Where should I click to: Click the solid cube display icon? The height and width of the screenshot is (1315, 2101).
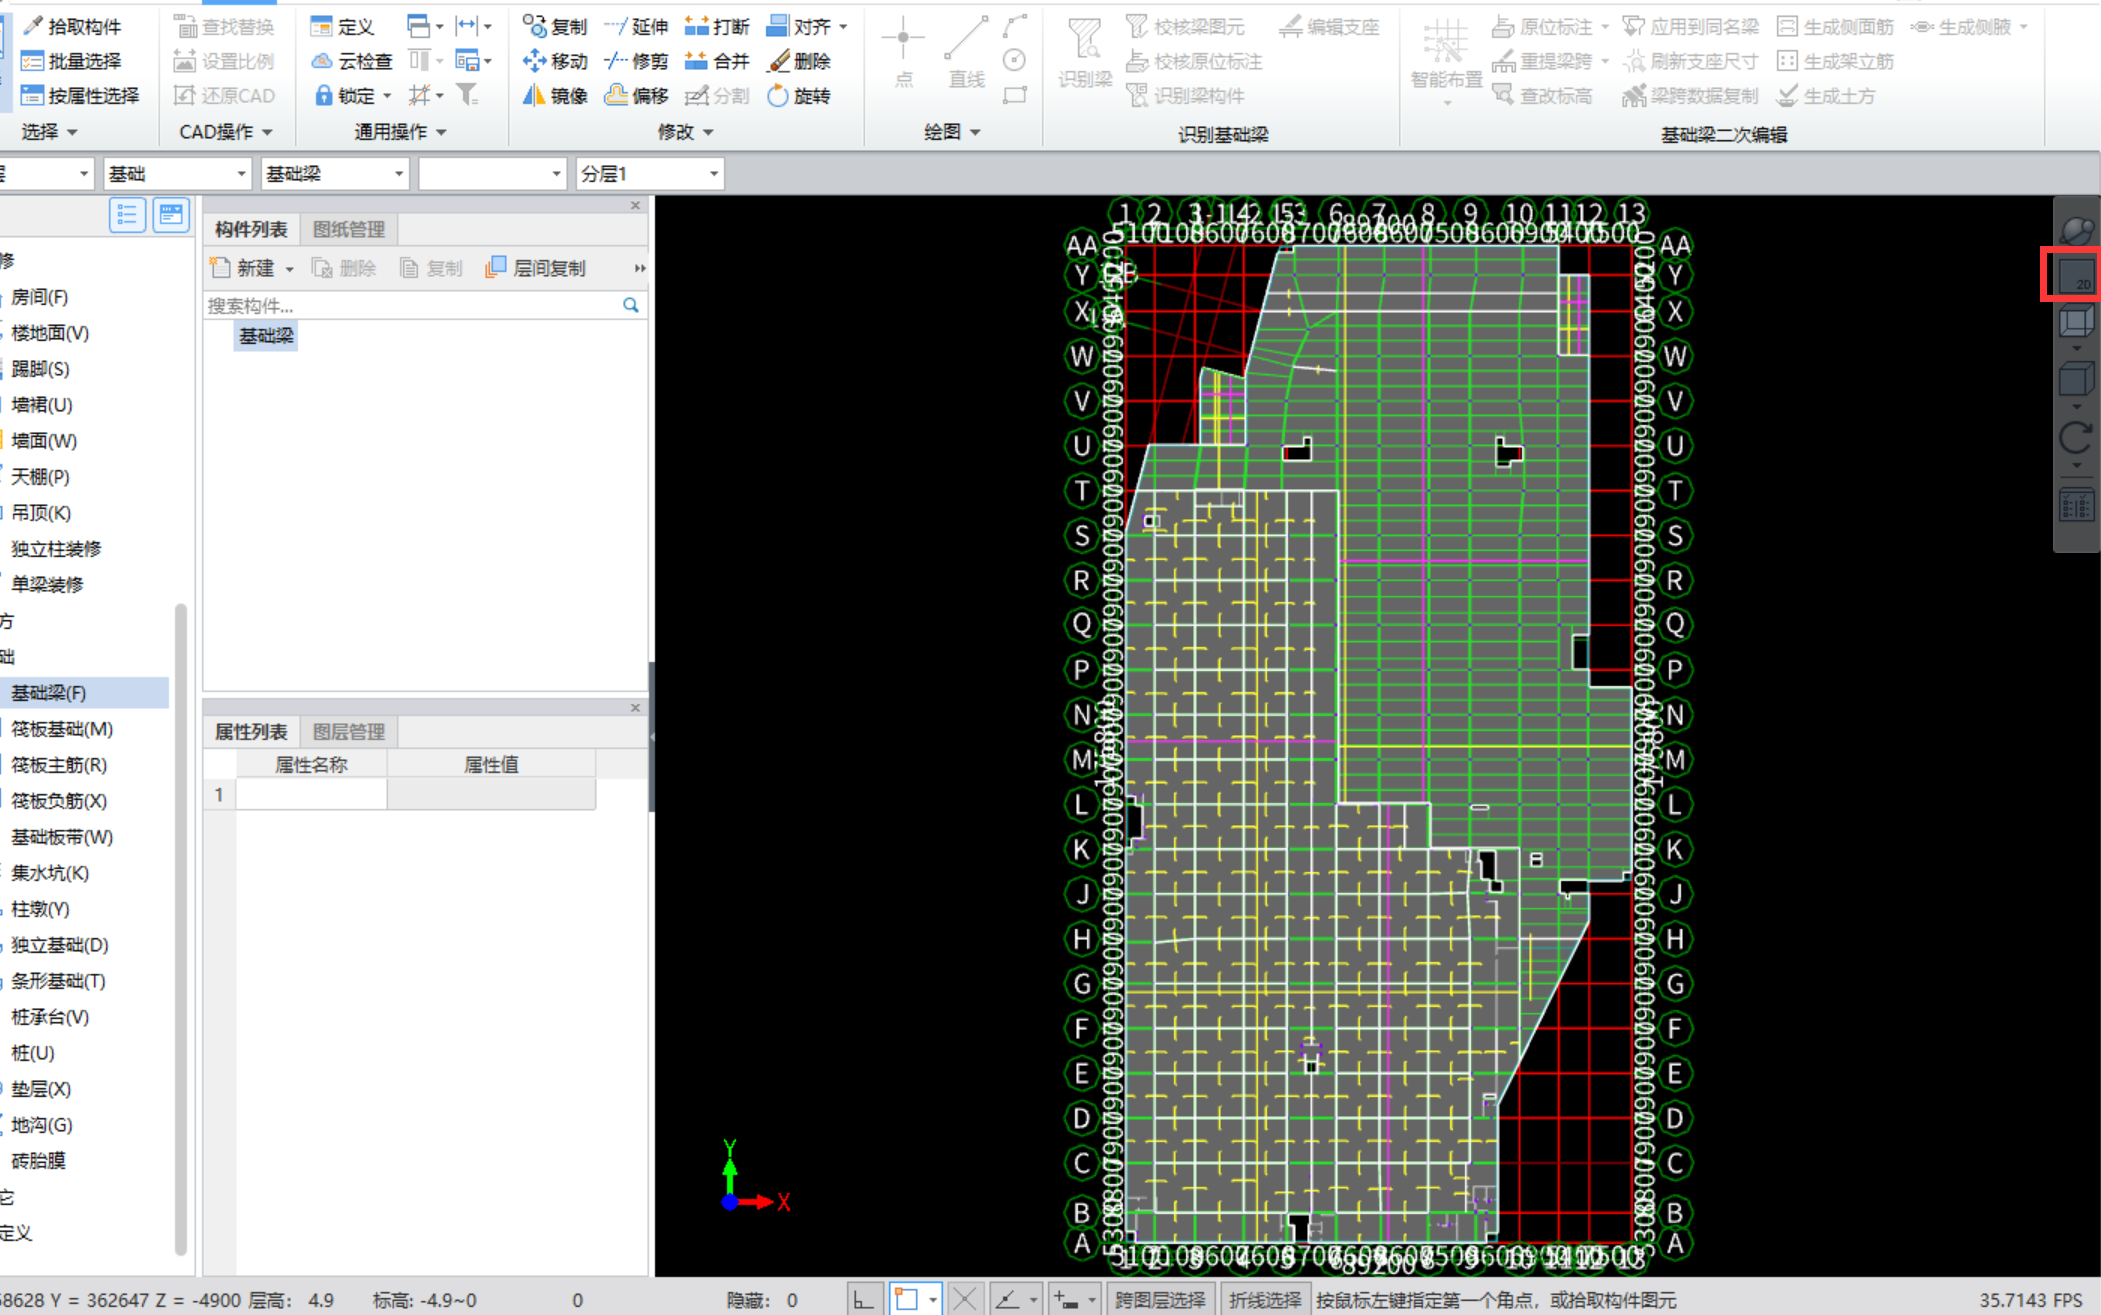point(2076,380)
